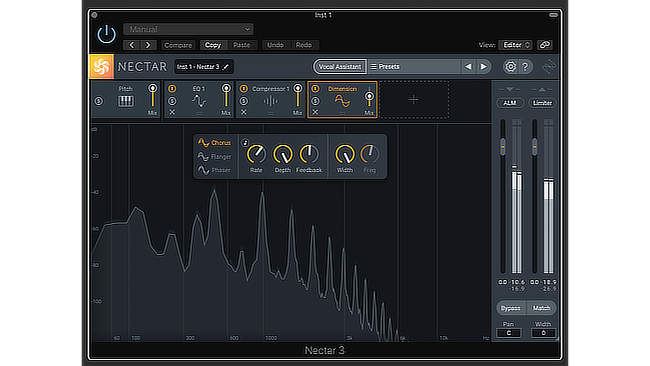Screen dimensions: 650x366
Task: Click the Rate knob
Action: [x=256, y=154]
